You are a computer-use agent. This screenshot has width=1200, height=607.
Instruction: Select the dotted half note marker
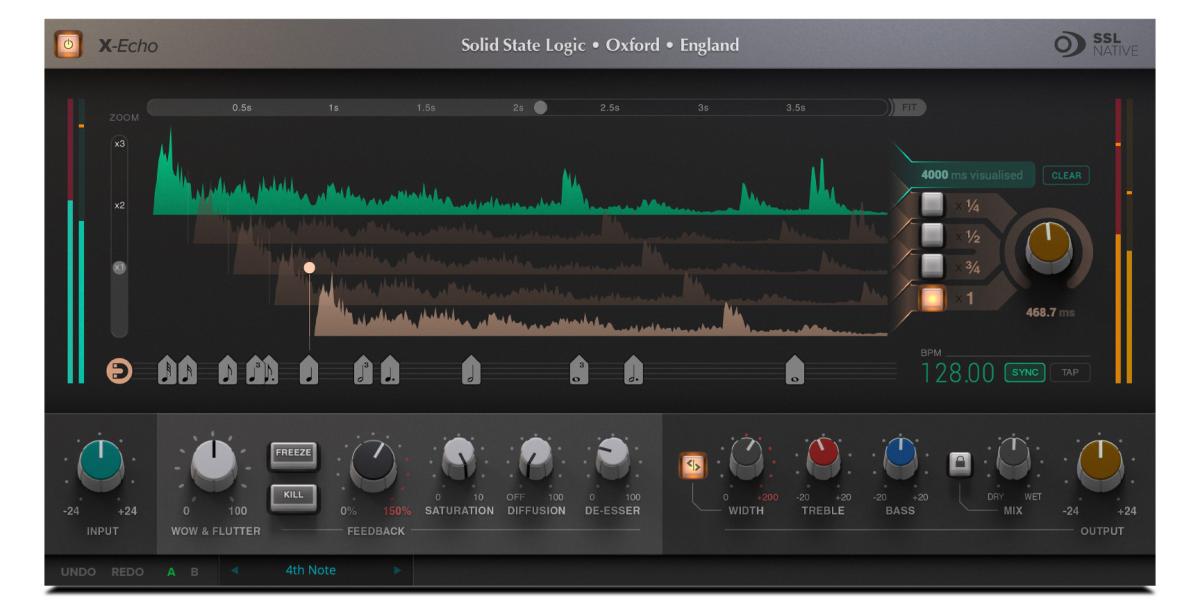pos(633,371)
